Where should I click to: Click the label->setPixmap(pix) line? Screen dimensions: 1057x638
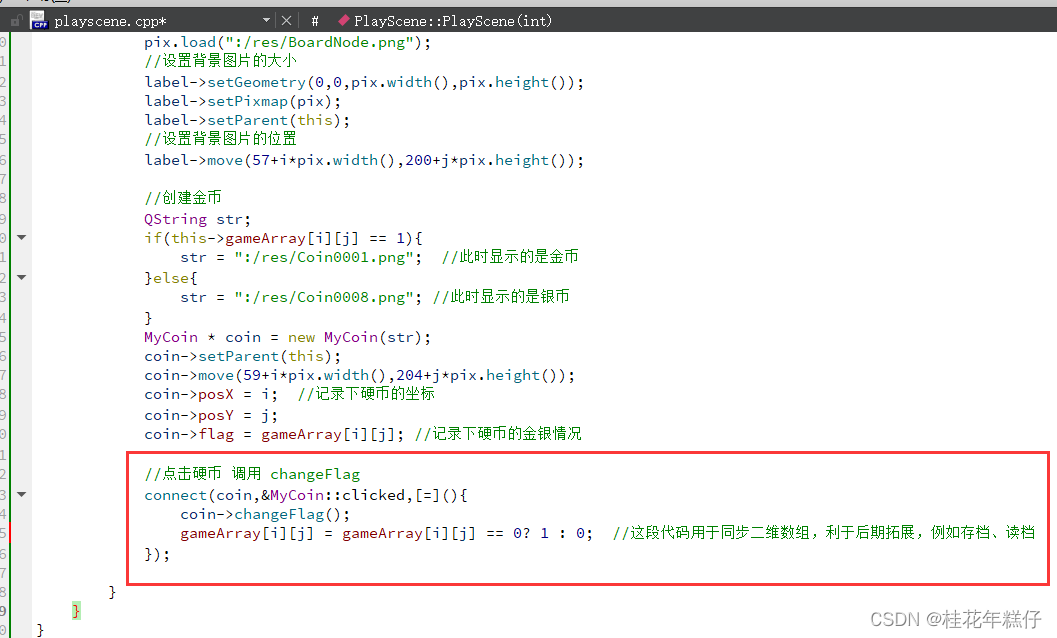click(x=243, y=101)
